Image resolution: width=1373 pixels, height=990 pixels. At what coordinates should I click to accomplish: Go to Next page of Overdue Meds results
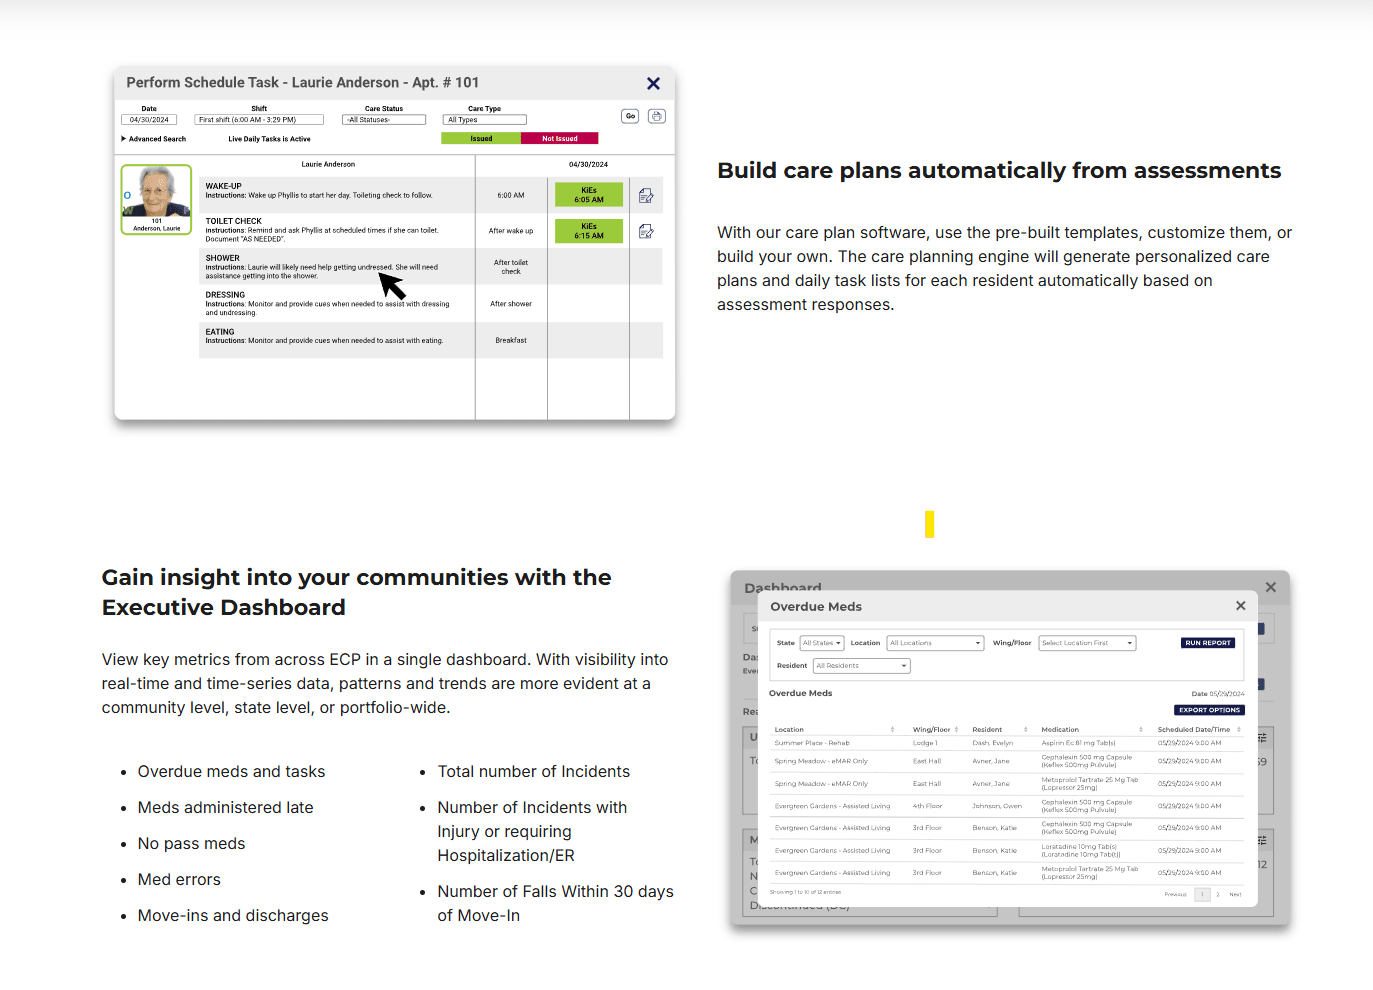click(1236, 894)
